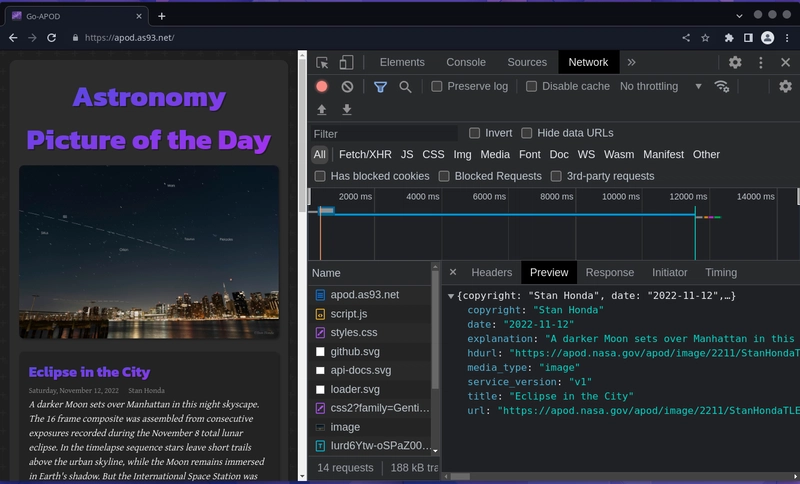Click the network Filter text field

[x=384, y=134]
